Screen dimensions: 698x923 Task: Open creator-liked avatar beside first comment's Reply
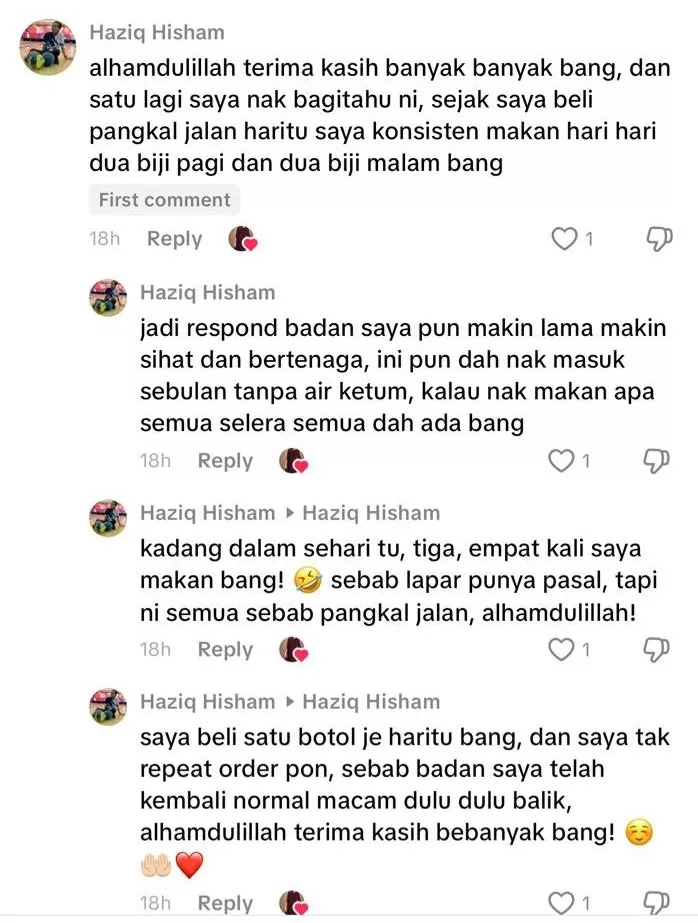[x=242, y=239]
